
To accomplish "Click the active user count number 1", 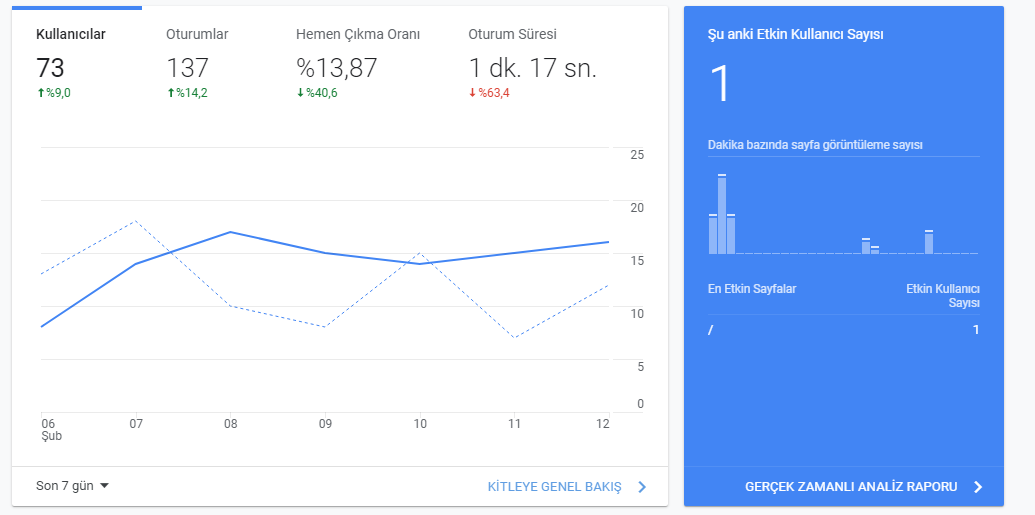I will (x=721, y=84).
